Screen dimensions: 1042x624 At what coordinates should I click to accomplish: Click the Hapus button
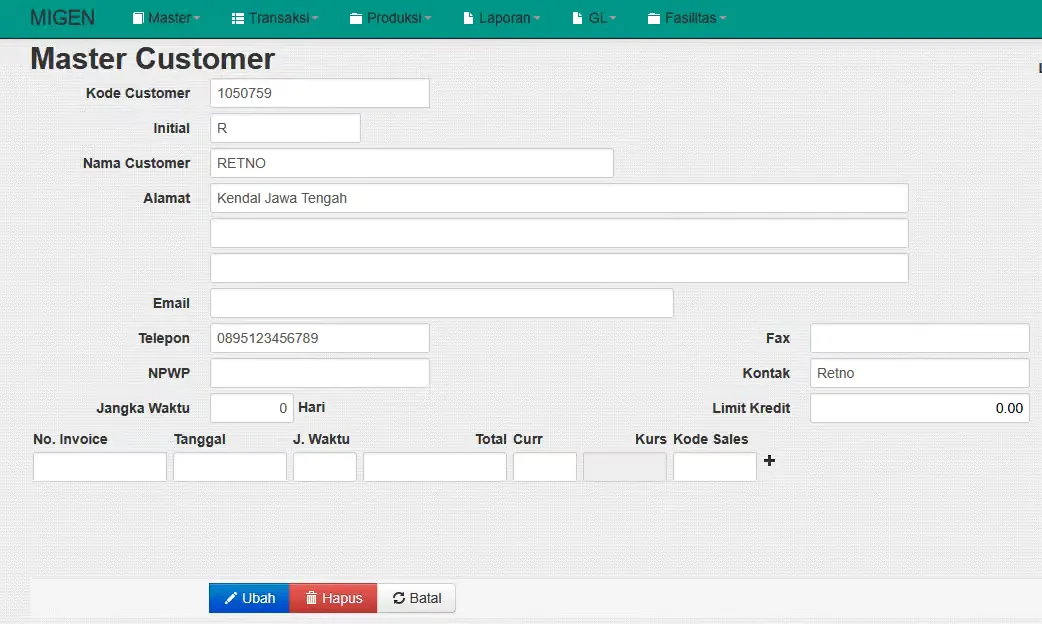[333, 598]
